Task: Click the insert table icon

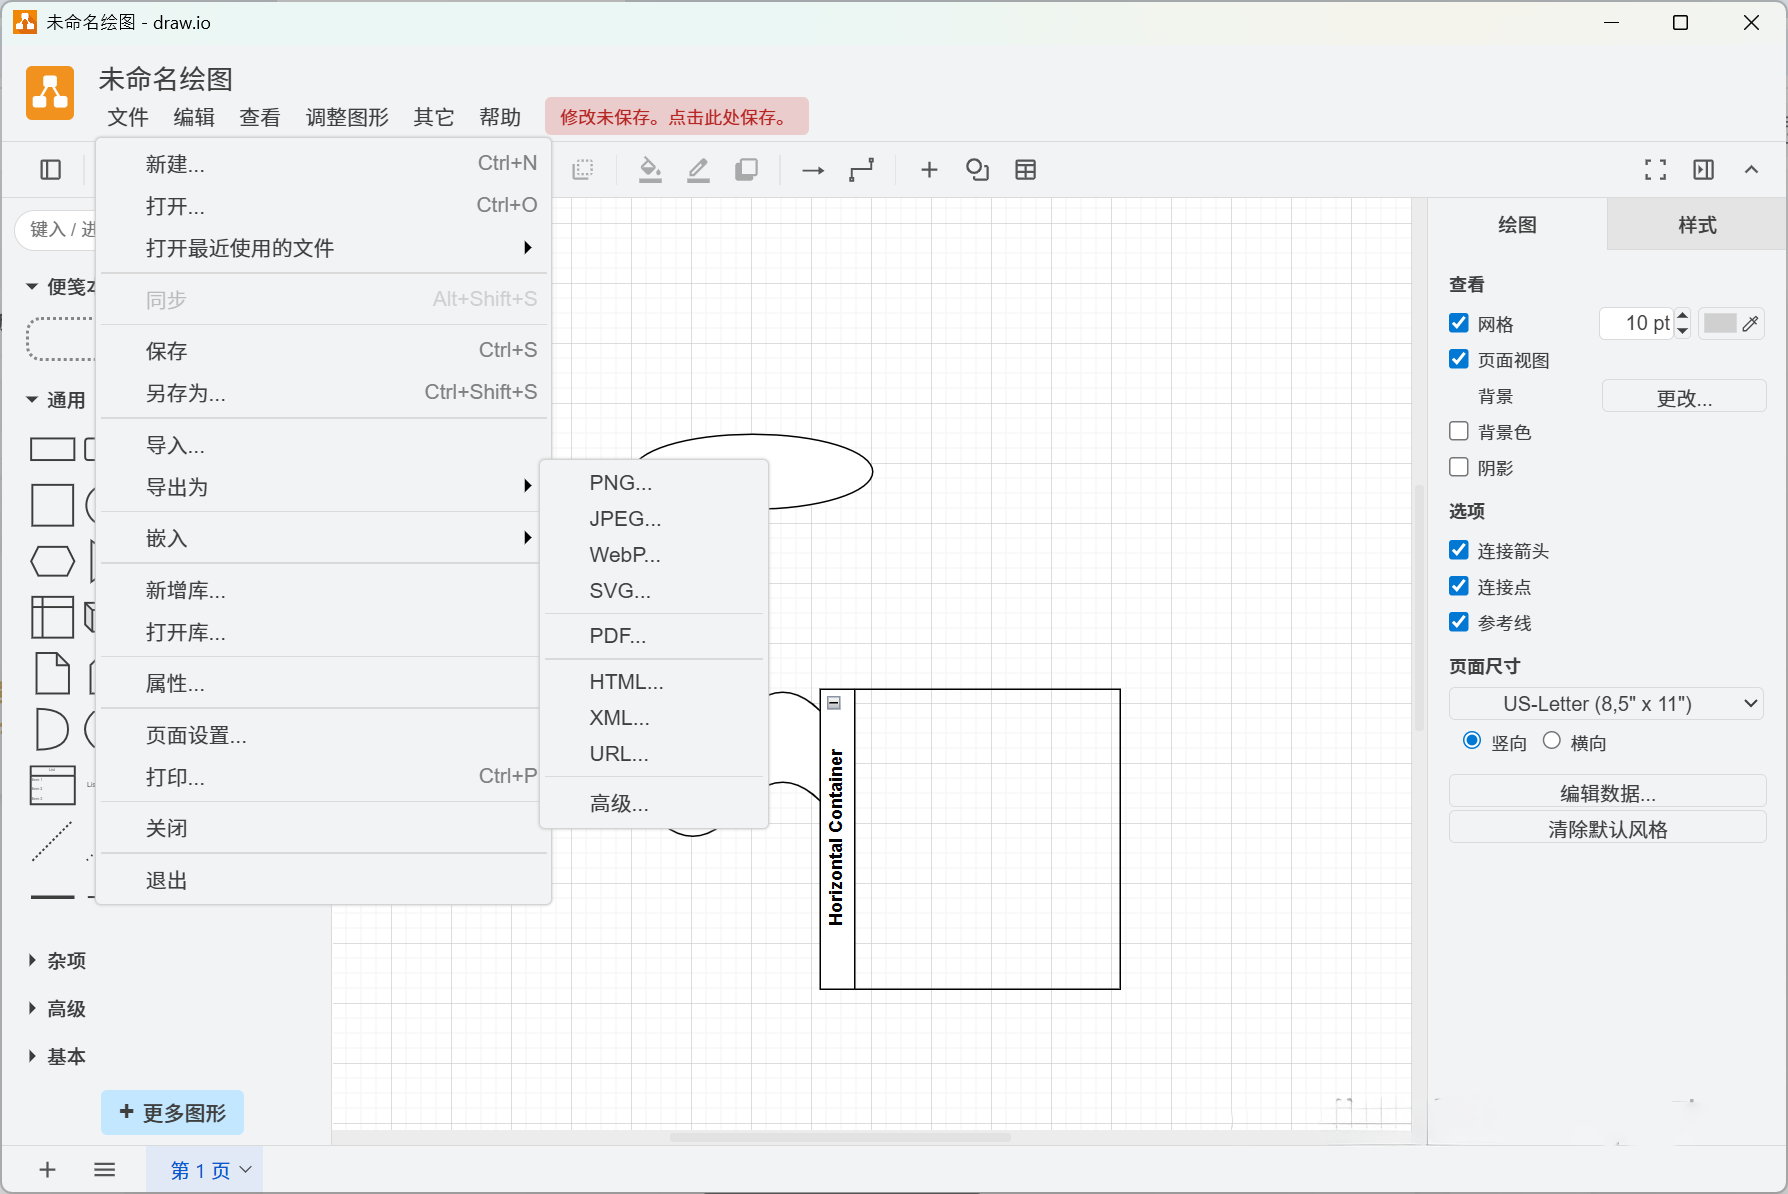Action: pos(1025,170)
